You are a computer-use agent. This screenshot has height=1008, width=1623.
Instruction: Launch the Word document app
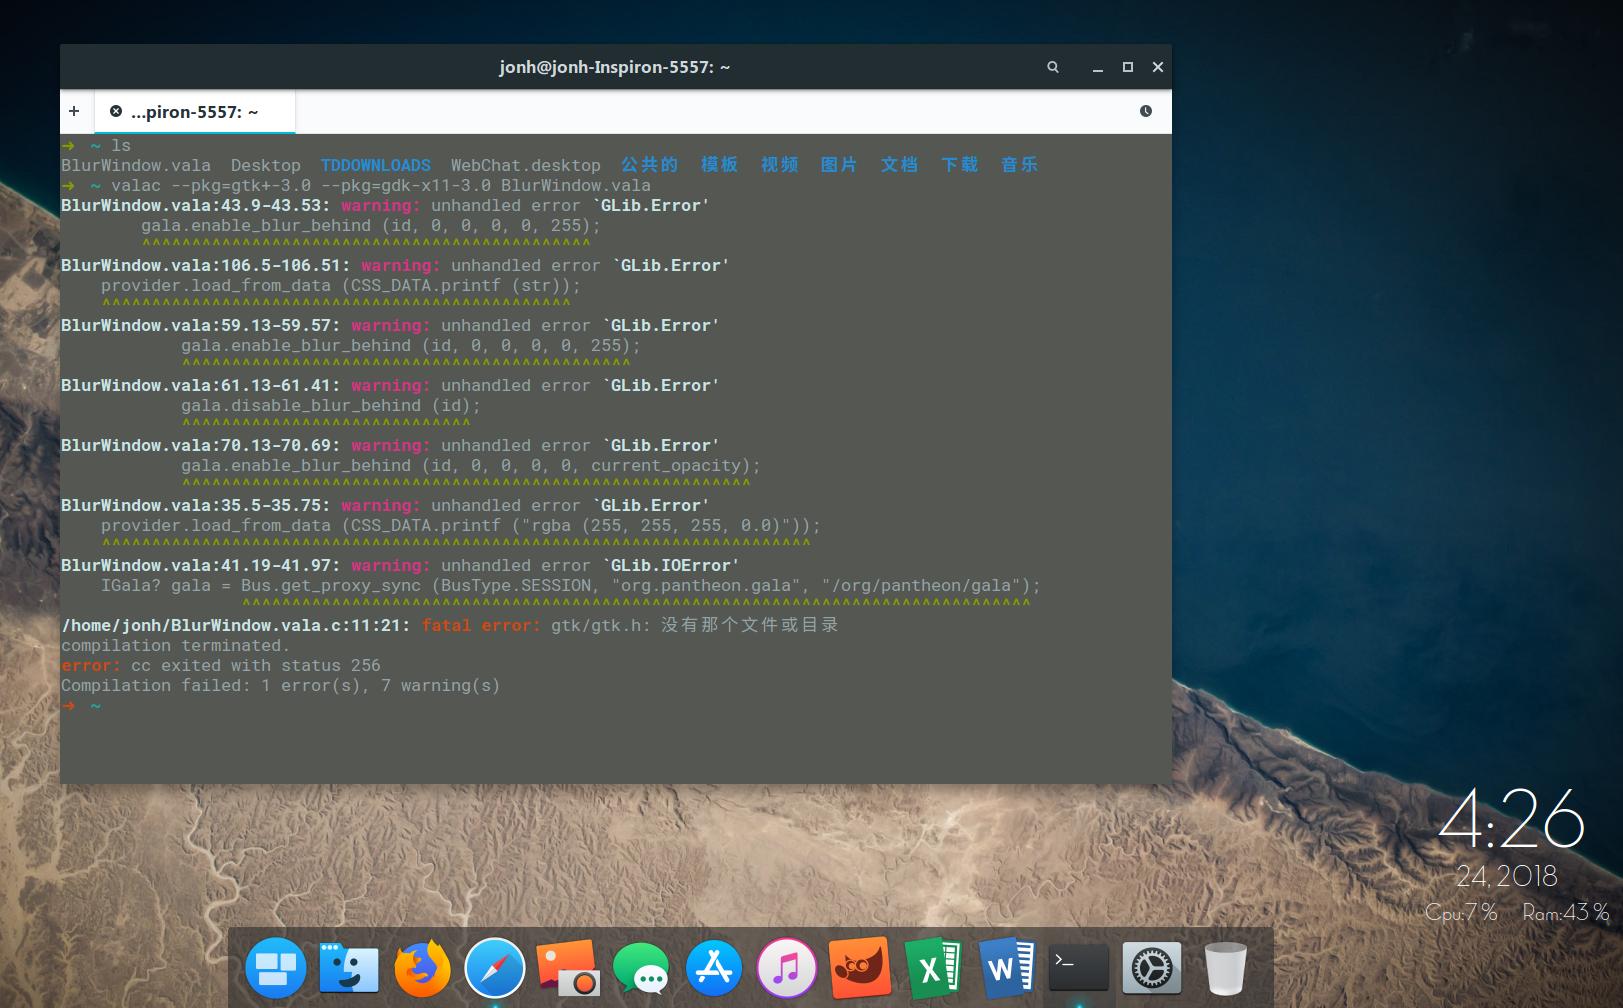(1005, 968)
